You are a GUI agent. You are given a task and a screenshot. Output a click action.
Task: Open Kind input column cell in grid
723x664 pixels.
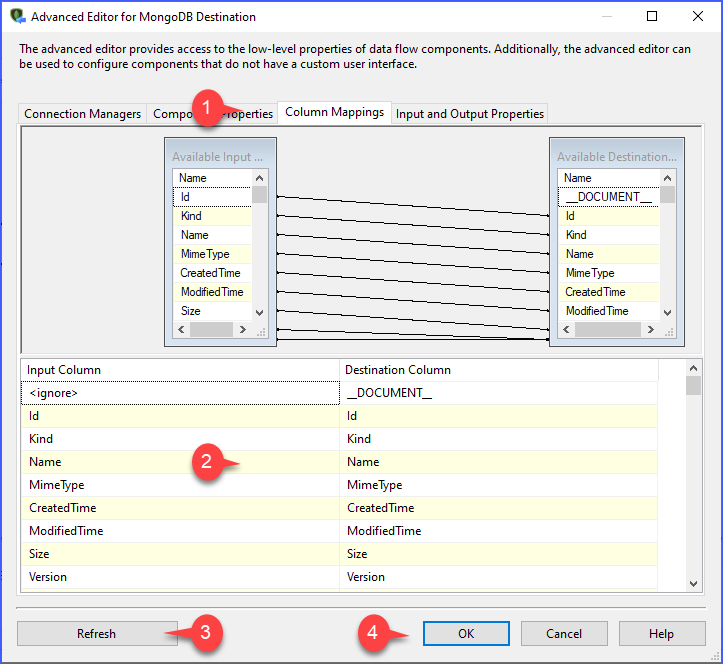pyautogui.click(x=180, y=439)
